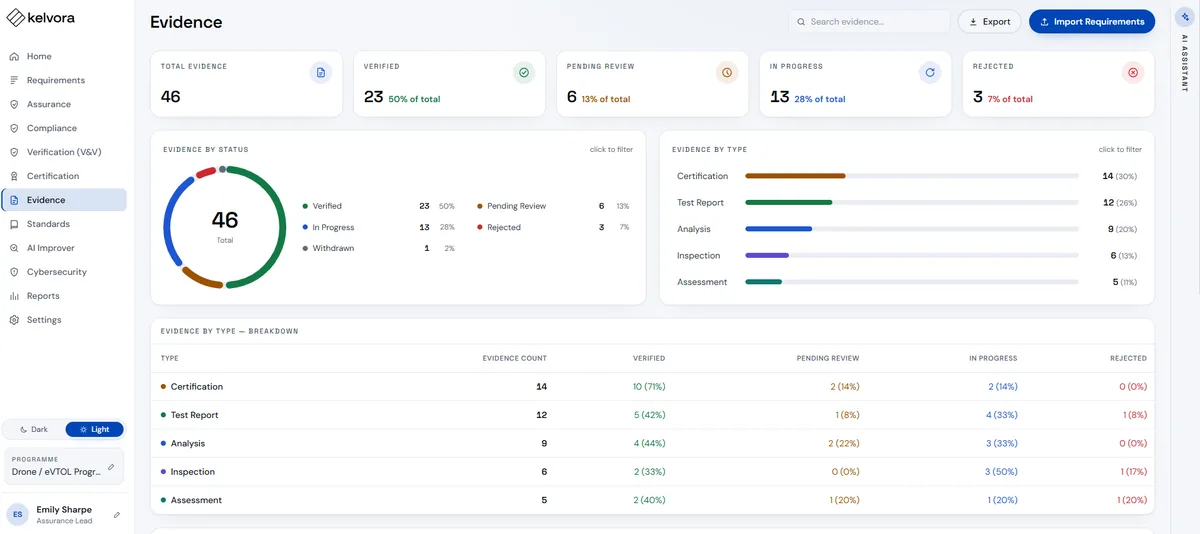Go to Requirements in the sidebar

(x=64, y=80)
